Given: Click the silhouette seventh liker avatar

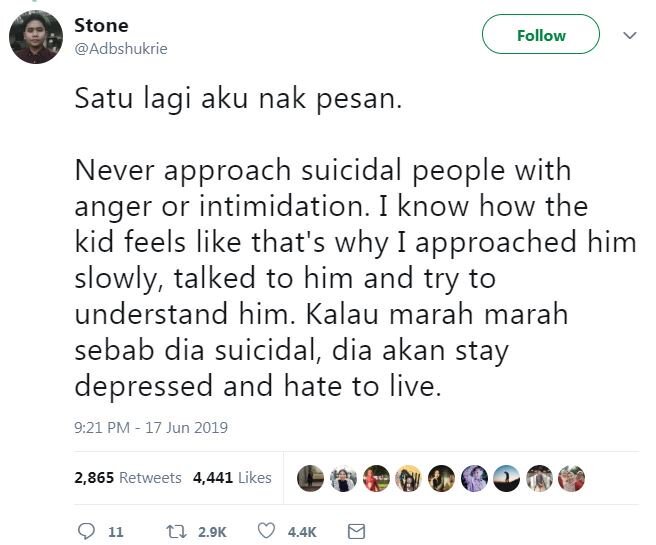Looking at the screenshot, I should pyautogui.click(x=507, y=478).
